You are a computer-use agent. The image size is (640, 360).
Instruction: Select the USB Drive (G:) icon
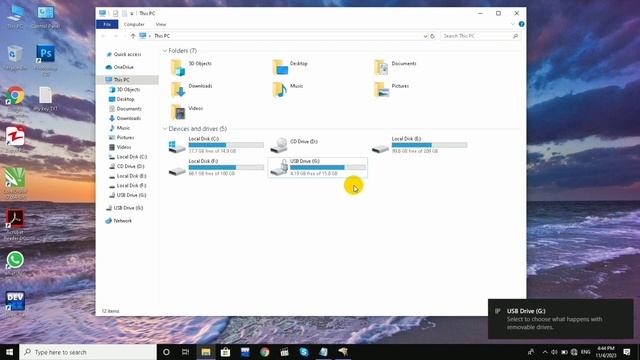pos(279,167)
